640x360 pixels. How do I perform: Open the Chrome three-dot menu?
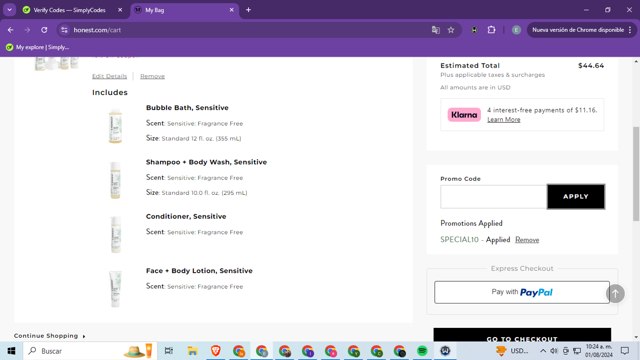click(630, 30)
